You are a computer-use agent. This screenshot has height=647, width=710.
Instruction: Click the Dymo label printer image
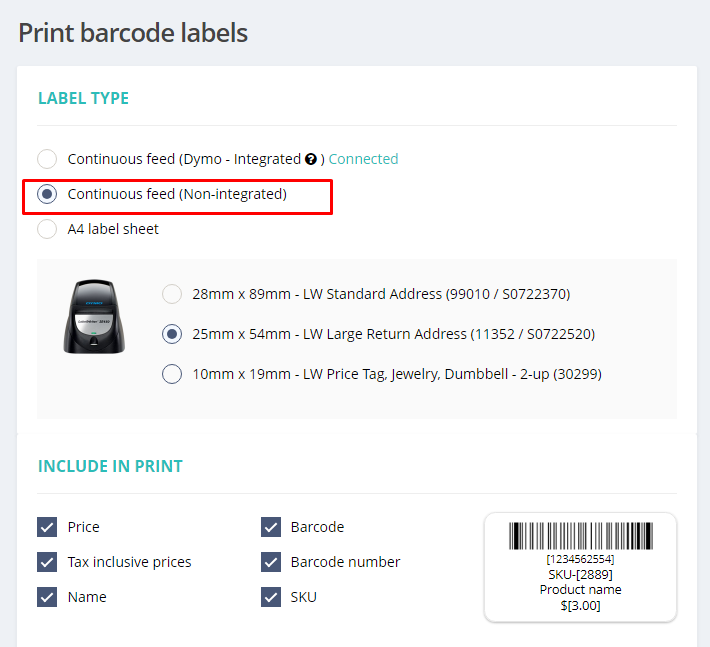click(94, 316)
